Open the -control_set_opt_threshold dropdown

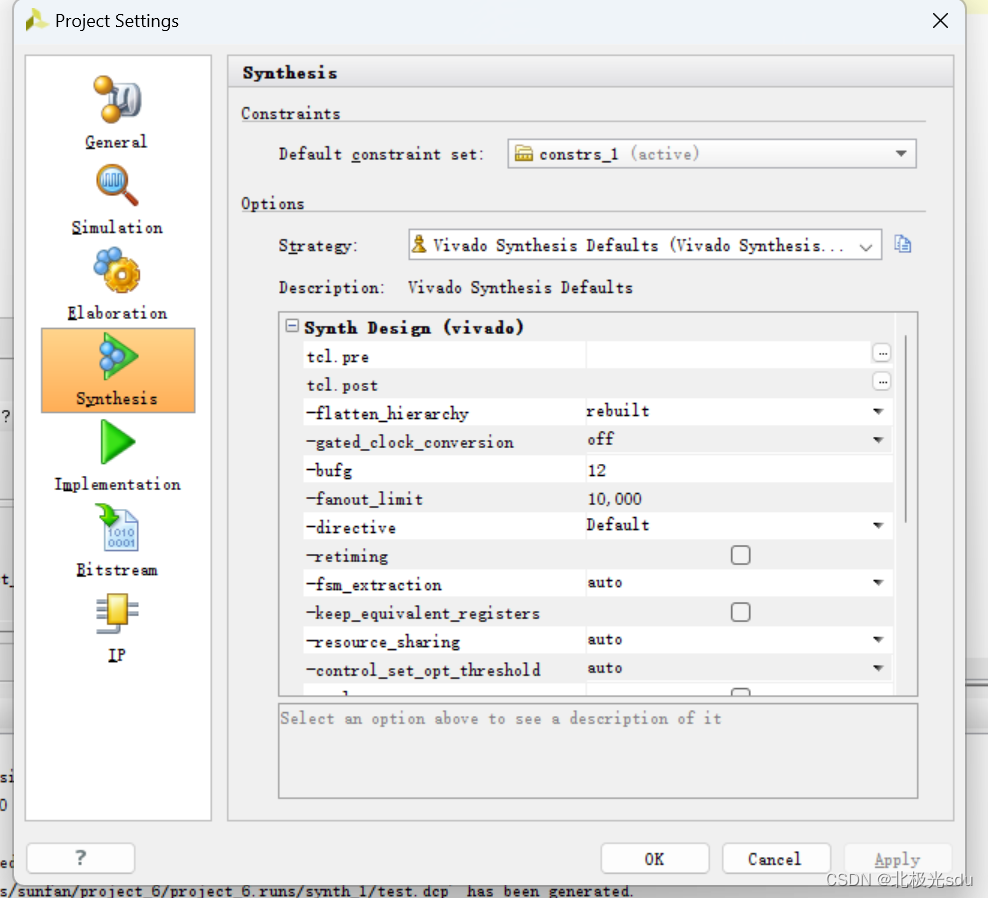(x=878, y=668)
